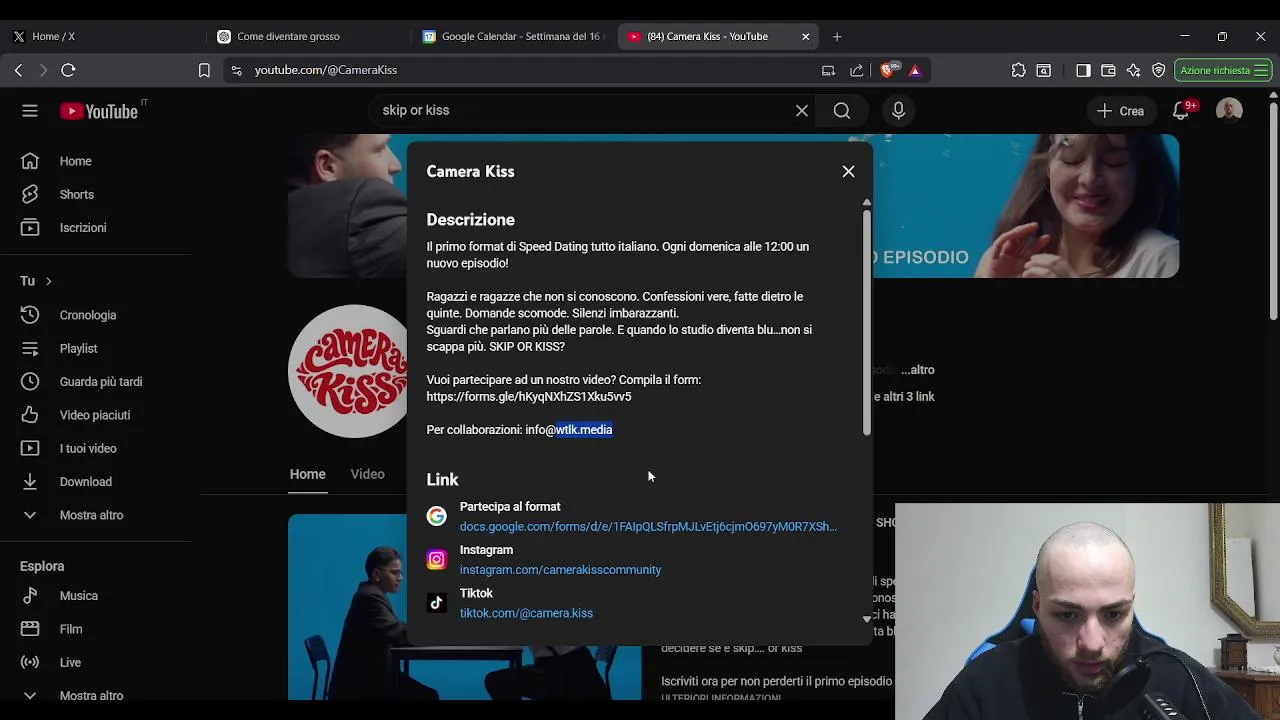Screen dimensions: 1280x720
Task: Click the Google icon beside Partecipa al format
Action: (x=436, y=516)
